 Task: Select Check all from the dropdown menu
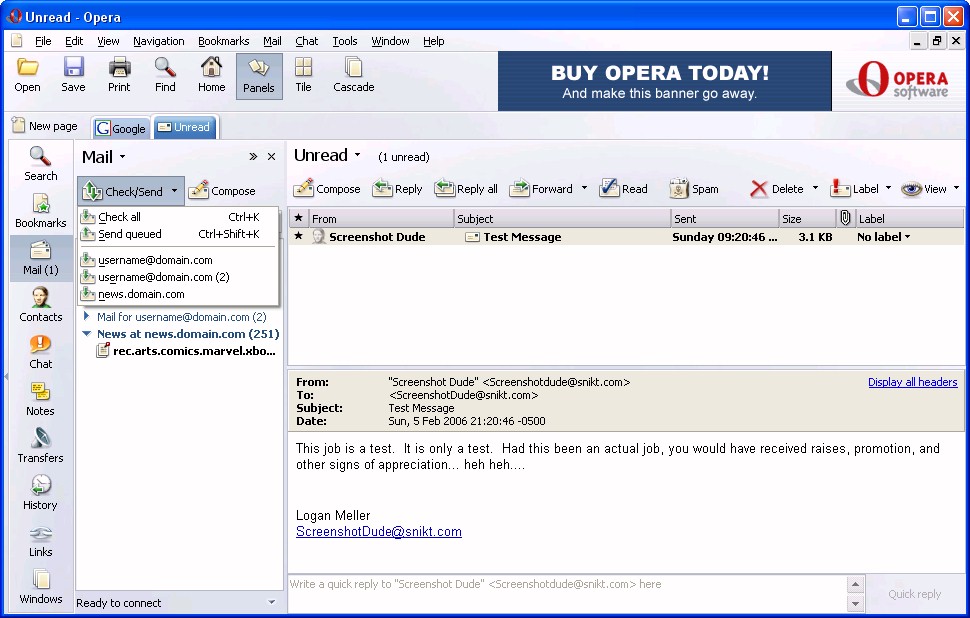pyautogui.click(x=120, y=217)
